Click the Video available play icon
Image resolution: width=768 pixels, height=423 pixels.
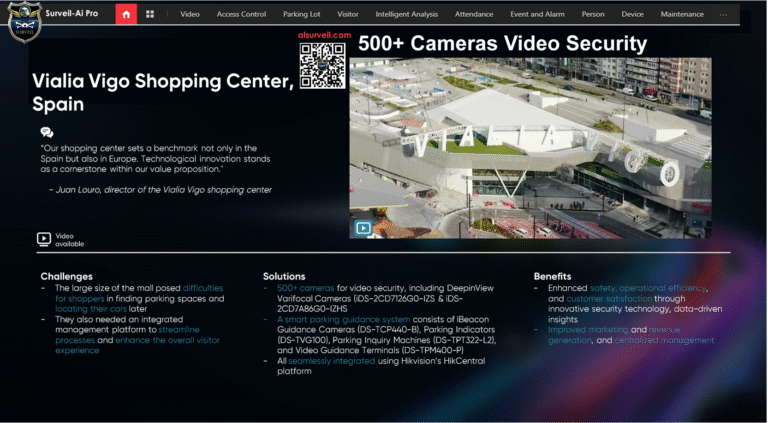(x=44, y=239)
